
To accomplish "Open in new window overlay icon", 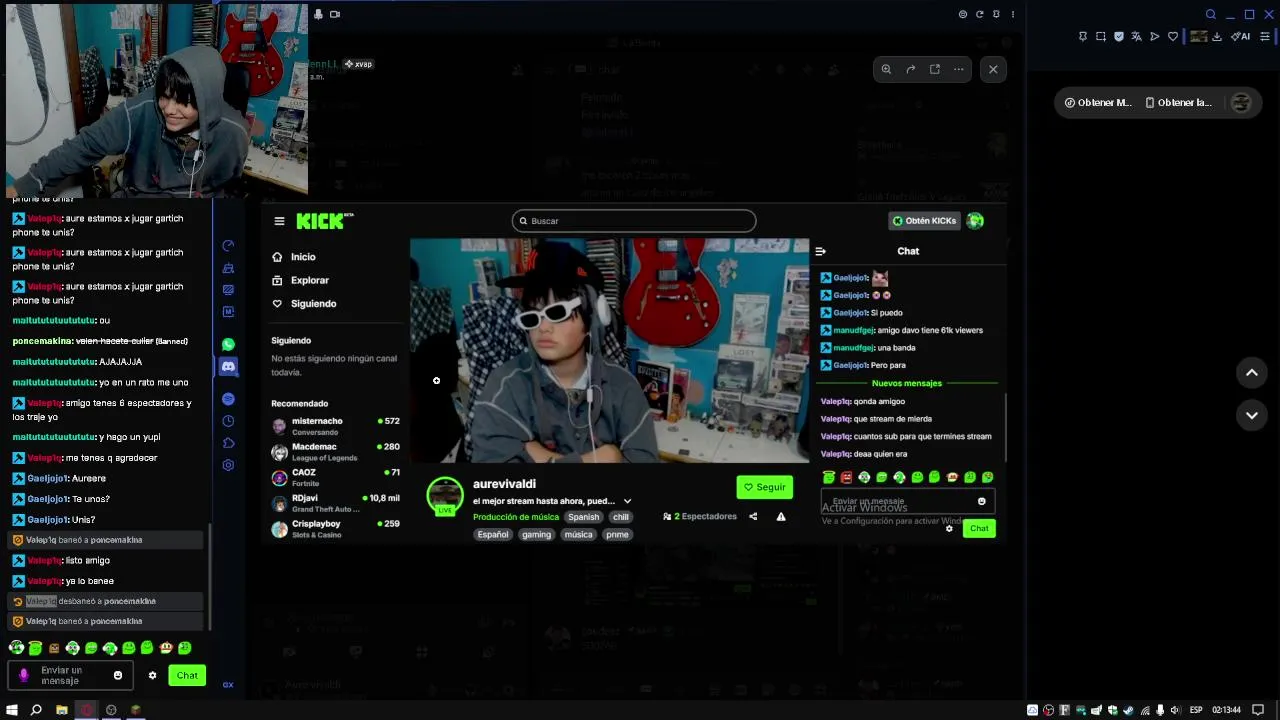I will click(935, 69).
